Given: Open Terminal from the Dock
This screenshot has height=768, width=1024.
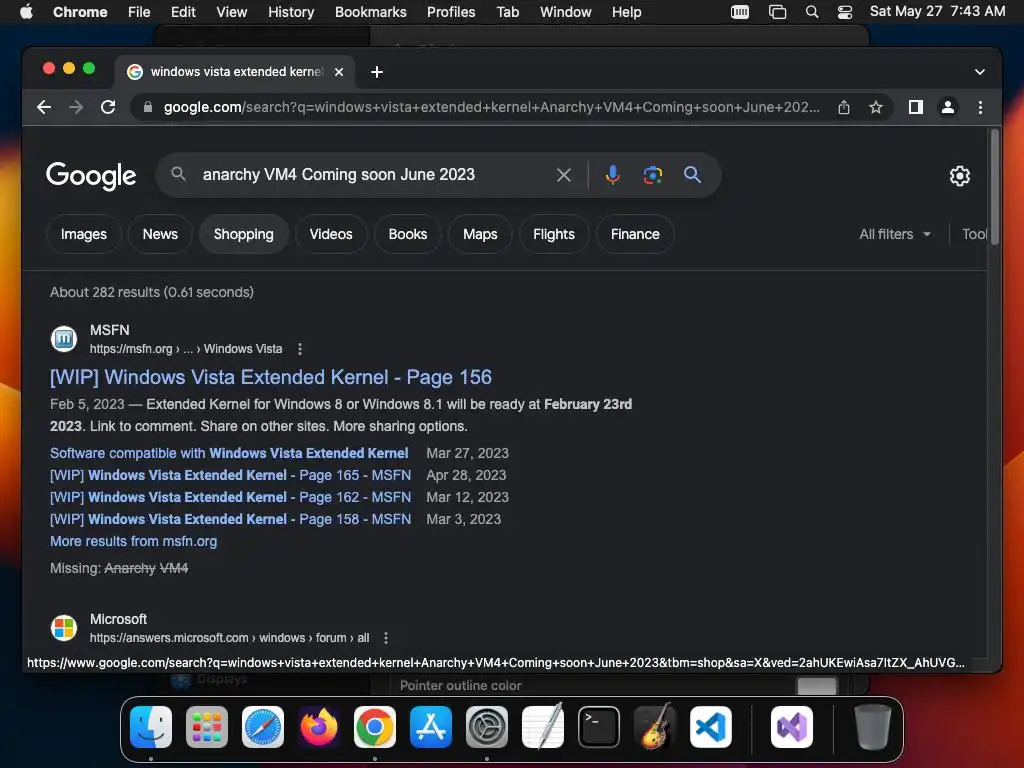Looking at the screenshot, I should pyautogui.click(x=599, y=726).
